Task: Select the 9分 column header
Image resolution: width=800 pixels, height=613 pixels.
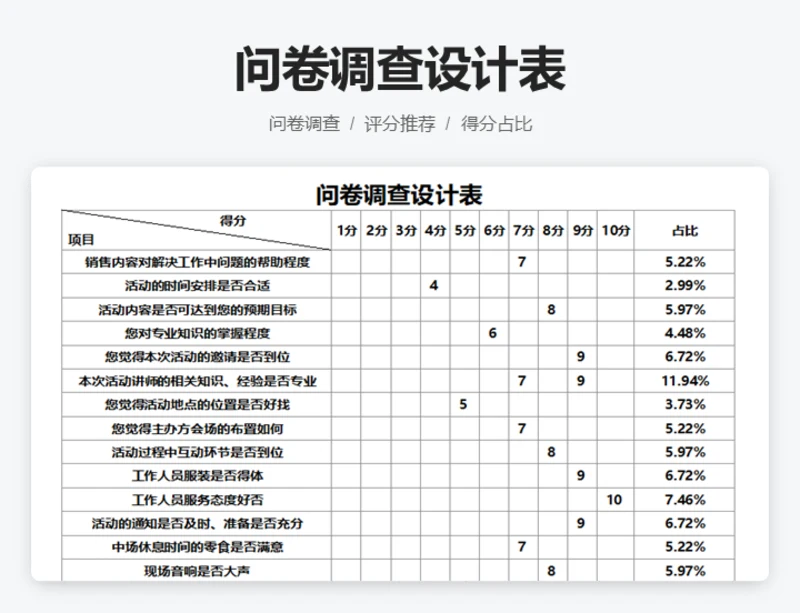Action: pos(582,231)
